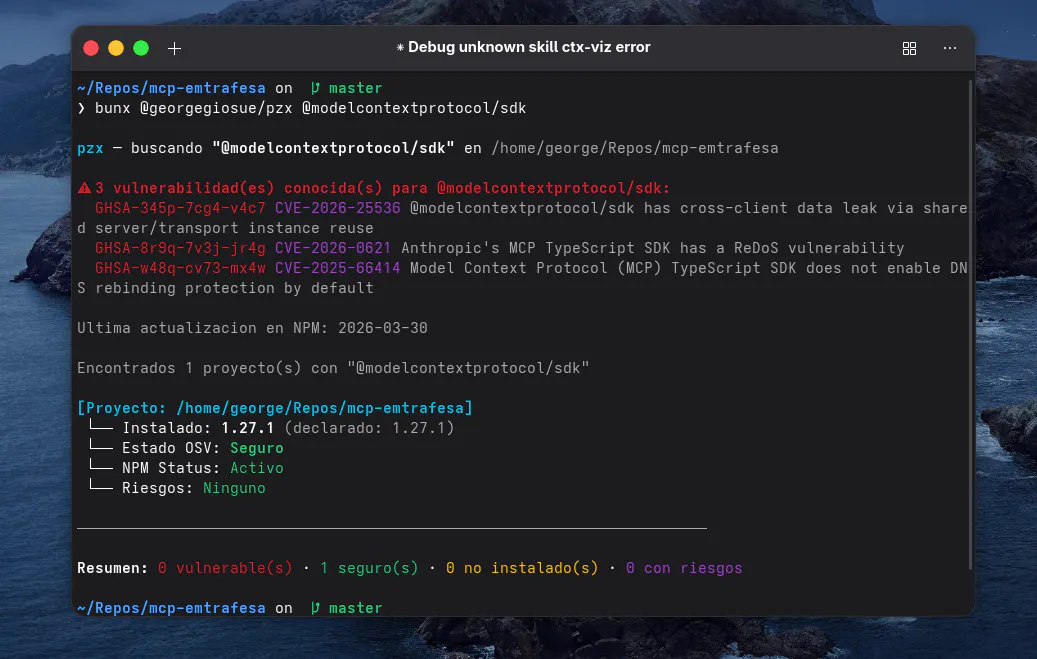Click the git branch icon on bottom prompt
The height and width of the screenshot is (659, 1037).
click(315, 608)
